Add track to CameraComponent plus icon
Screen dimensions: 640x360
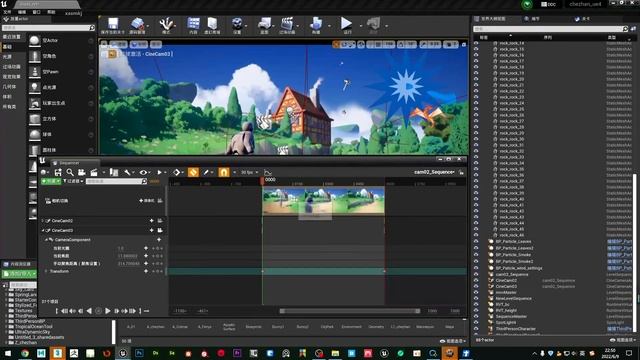click(x=159, y=240)
